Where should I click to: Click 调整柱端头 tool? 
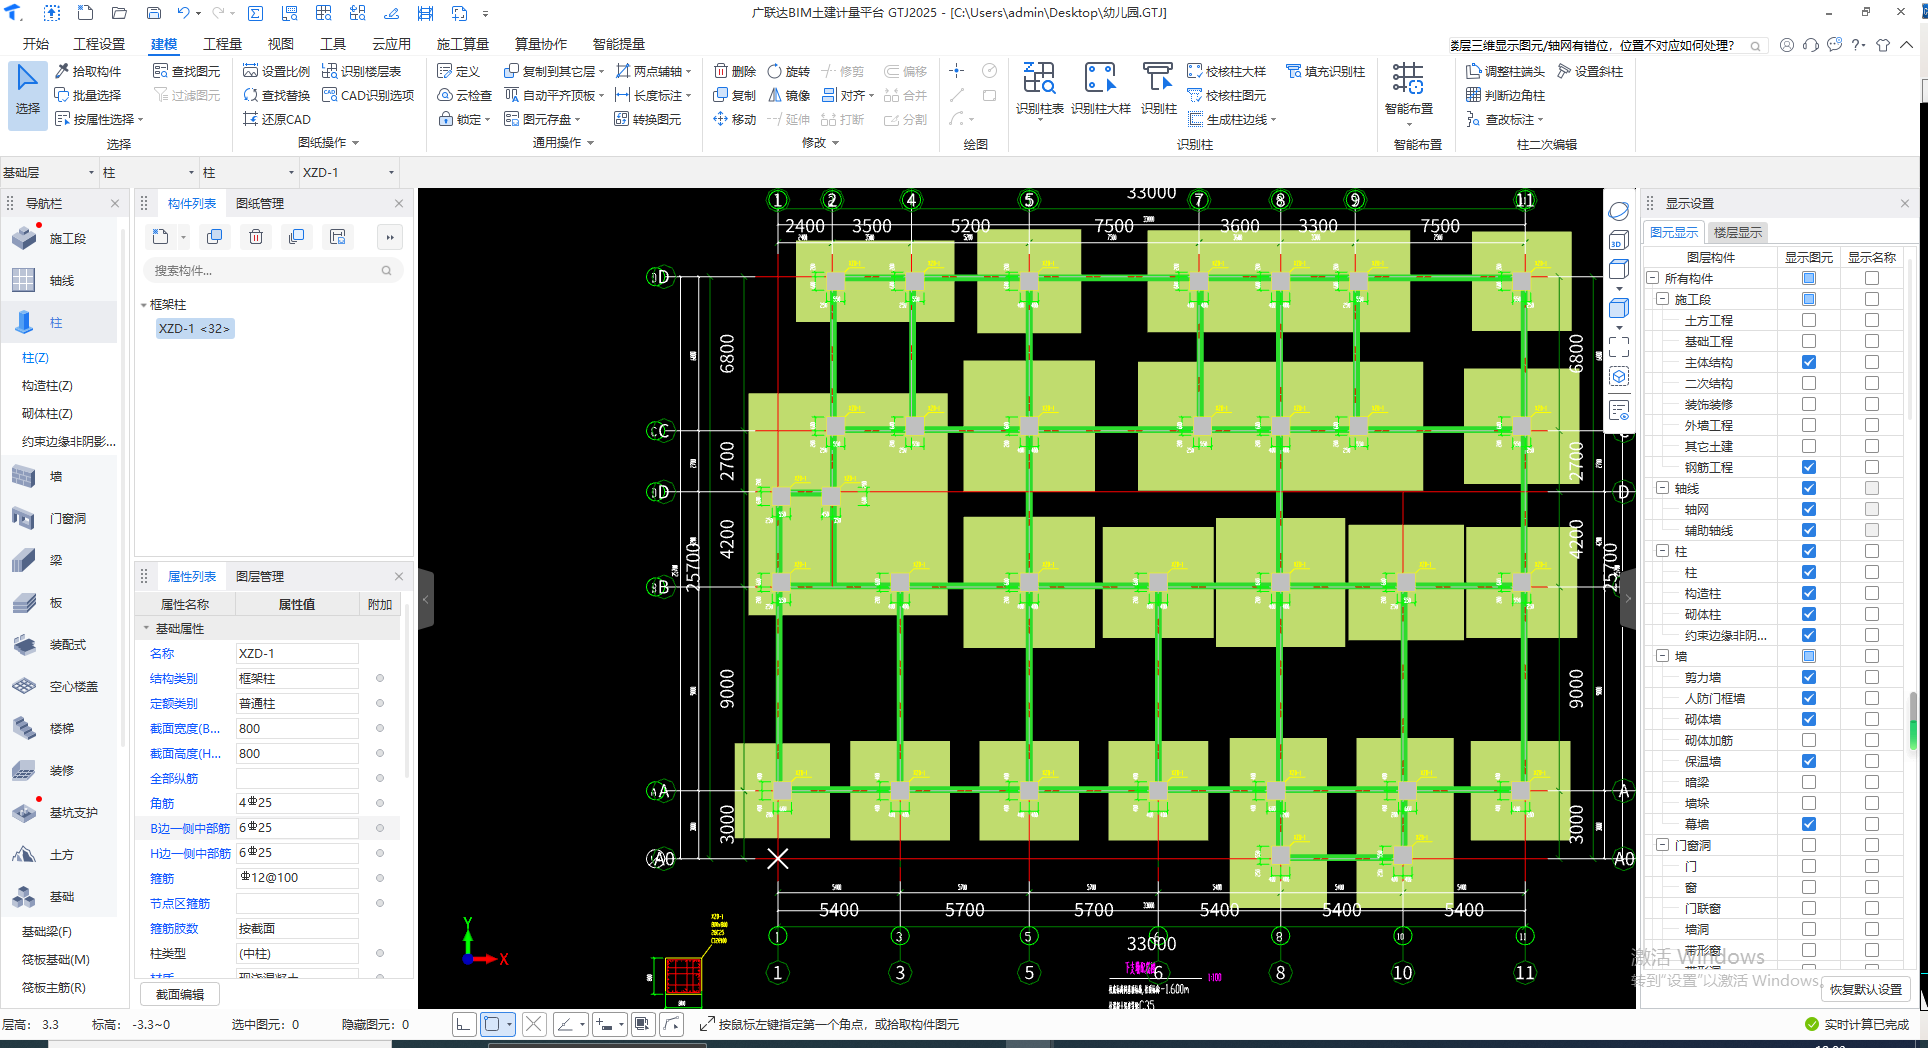[x=1505, y=71]
